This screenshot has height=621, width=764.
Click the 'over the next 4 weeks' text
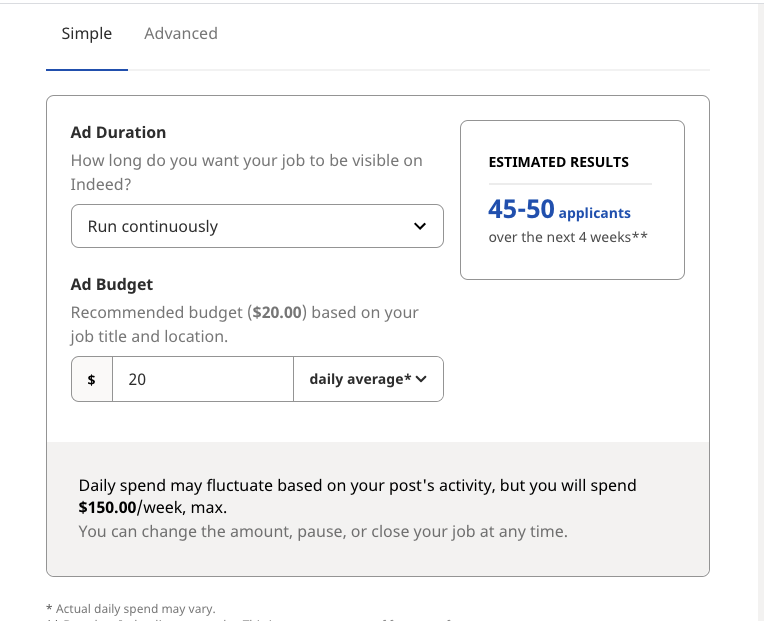click(x=568, y=237)
